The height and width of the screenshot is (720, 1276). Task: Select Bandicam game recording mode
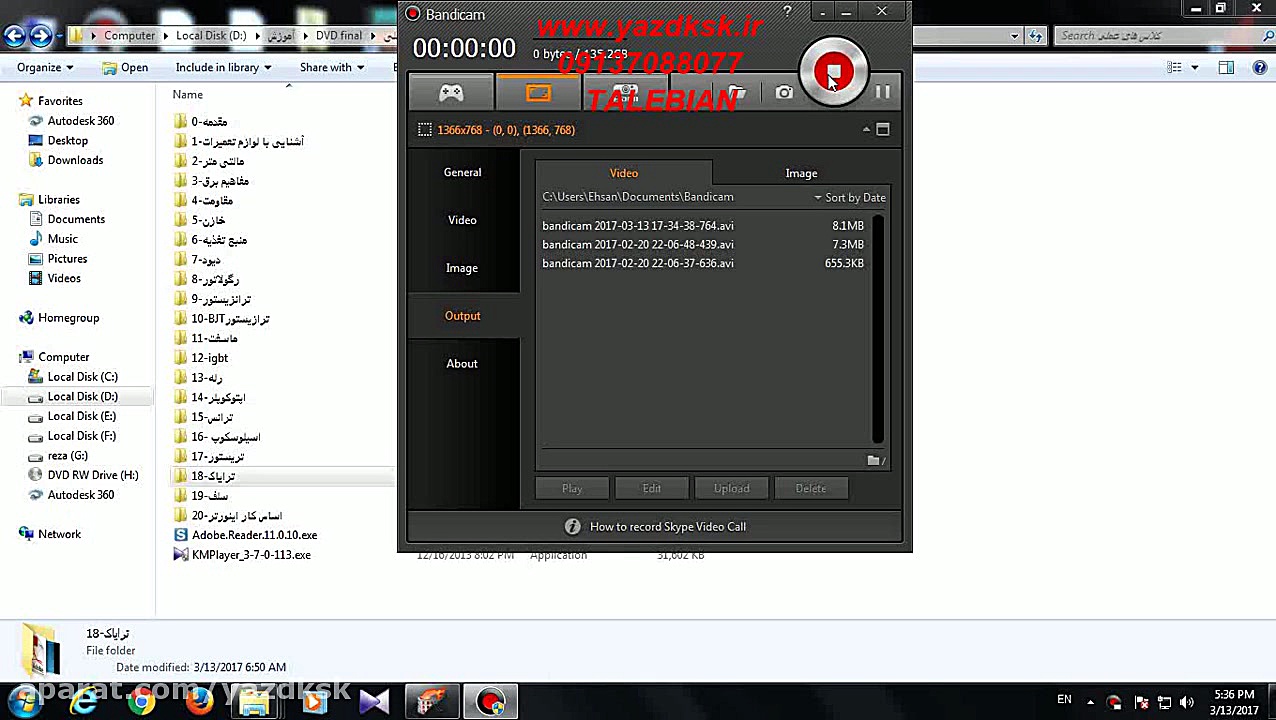tap(451, 93)
